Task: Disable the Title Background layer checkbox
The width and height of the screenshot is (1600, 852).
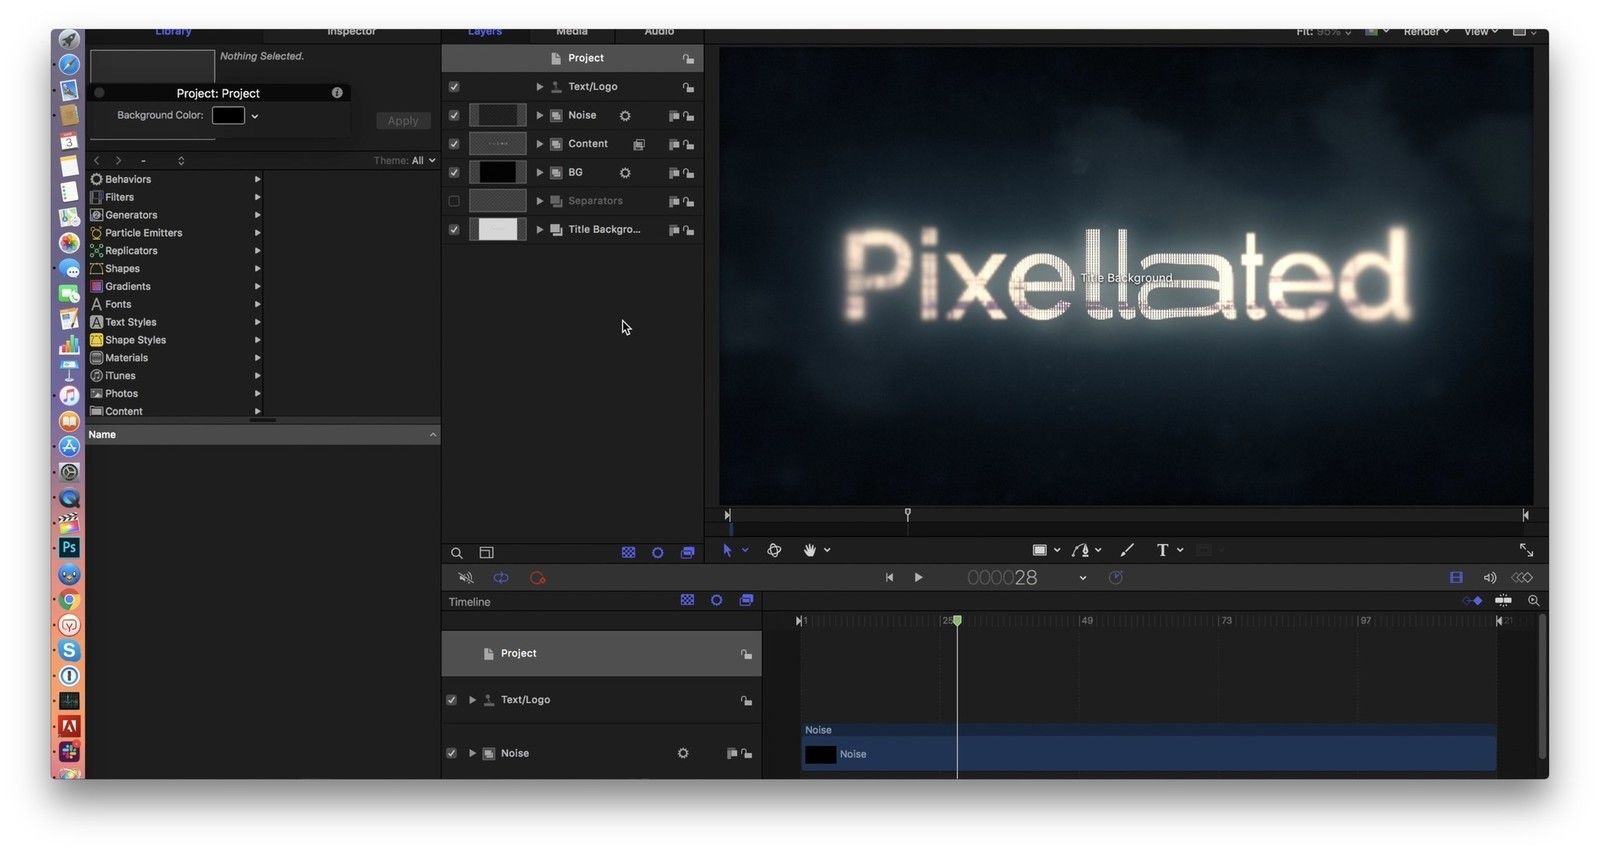Action: pos(454,230)
